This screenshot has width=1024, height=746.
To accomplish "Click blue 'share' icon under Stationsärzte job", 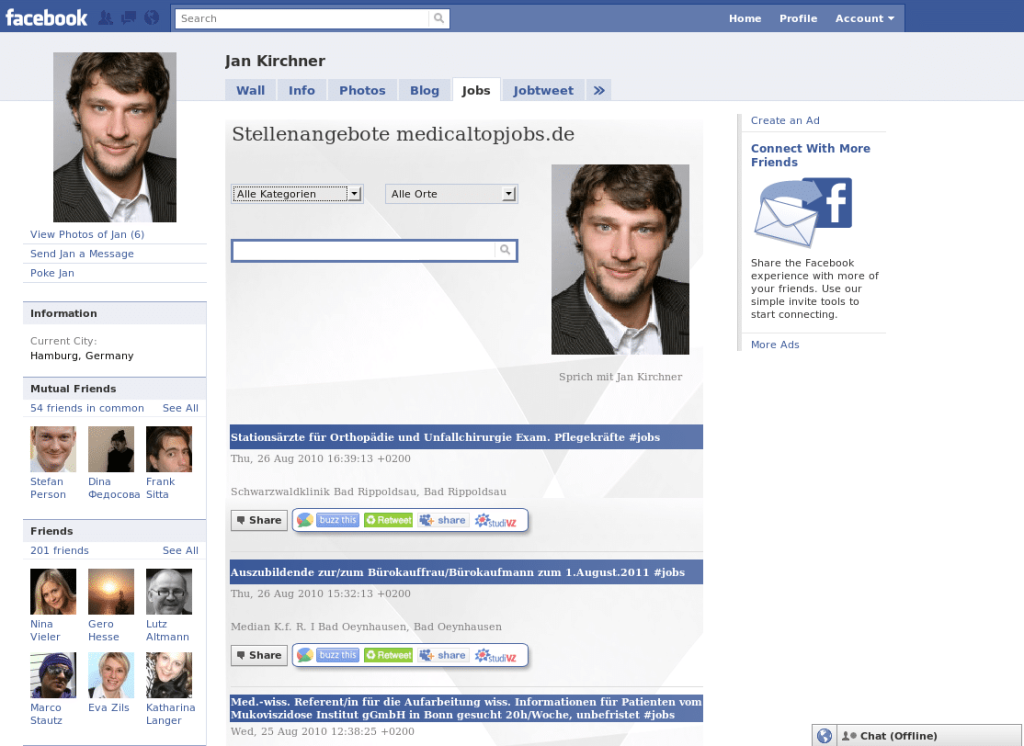I will 443,520.
